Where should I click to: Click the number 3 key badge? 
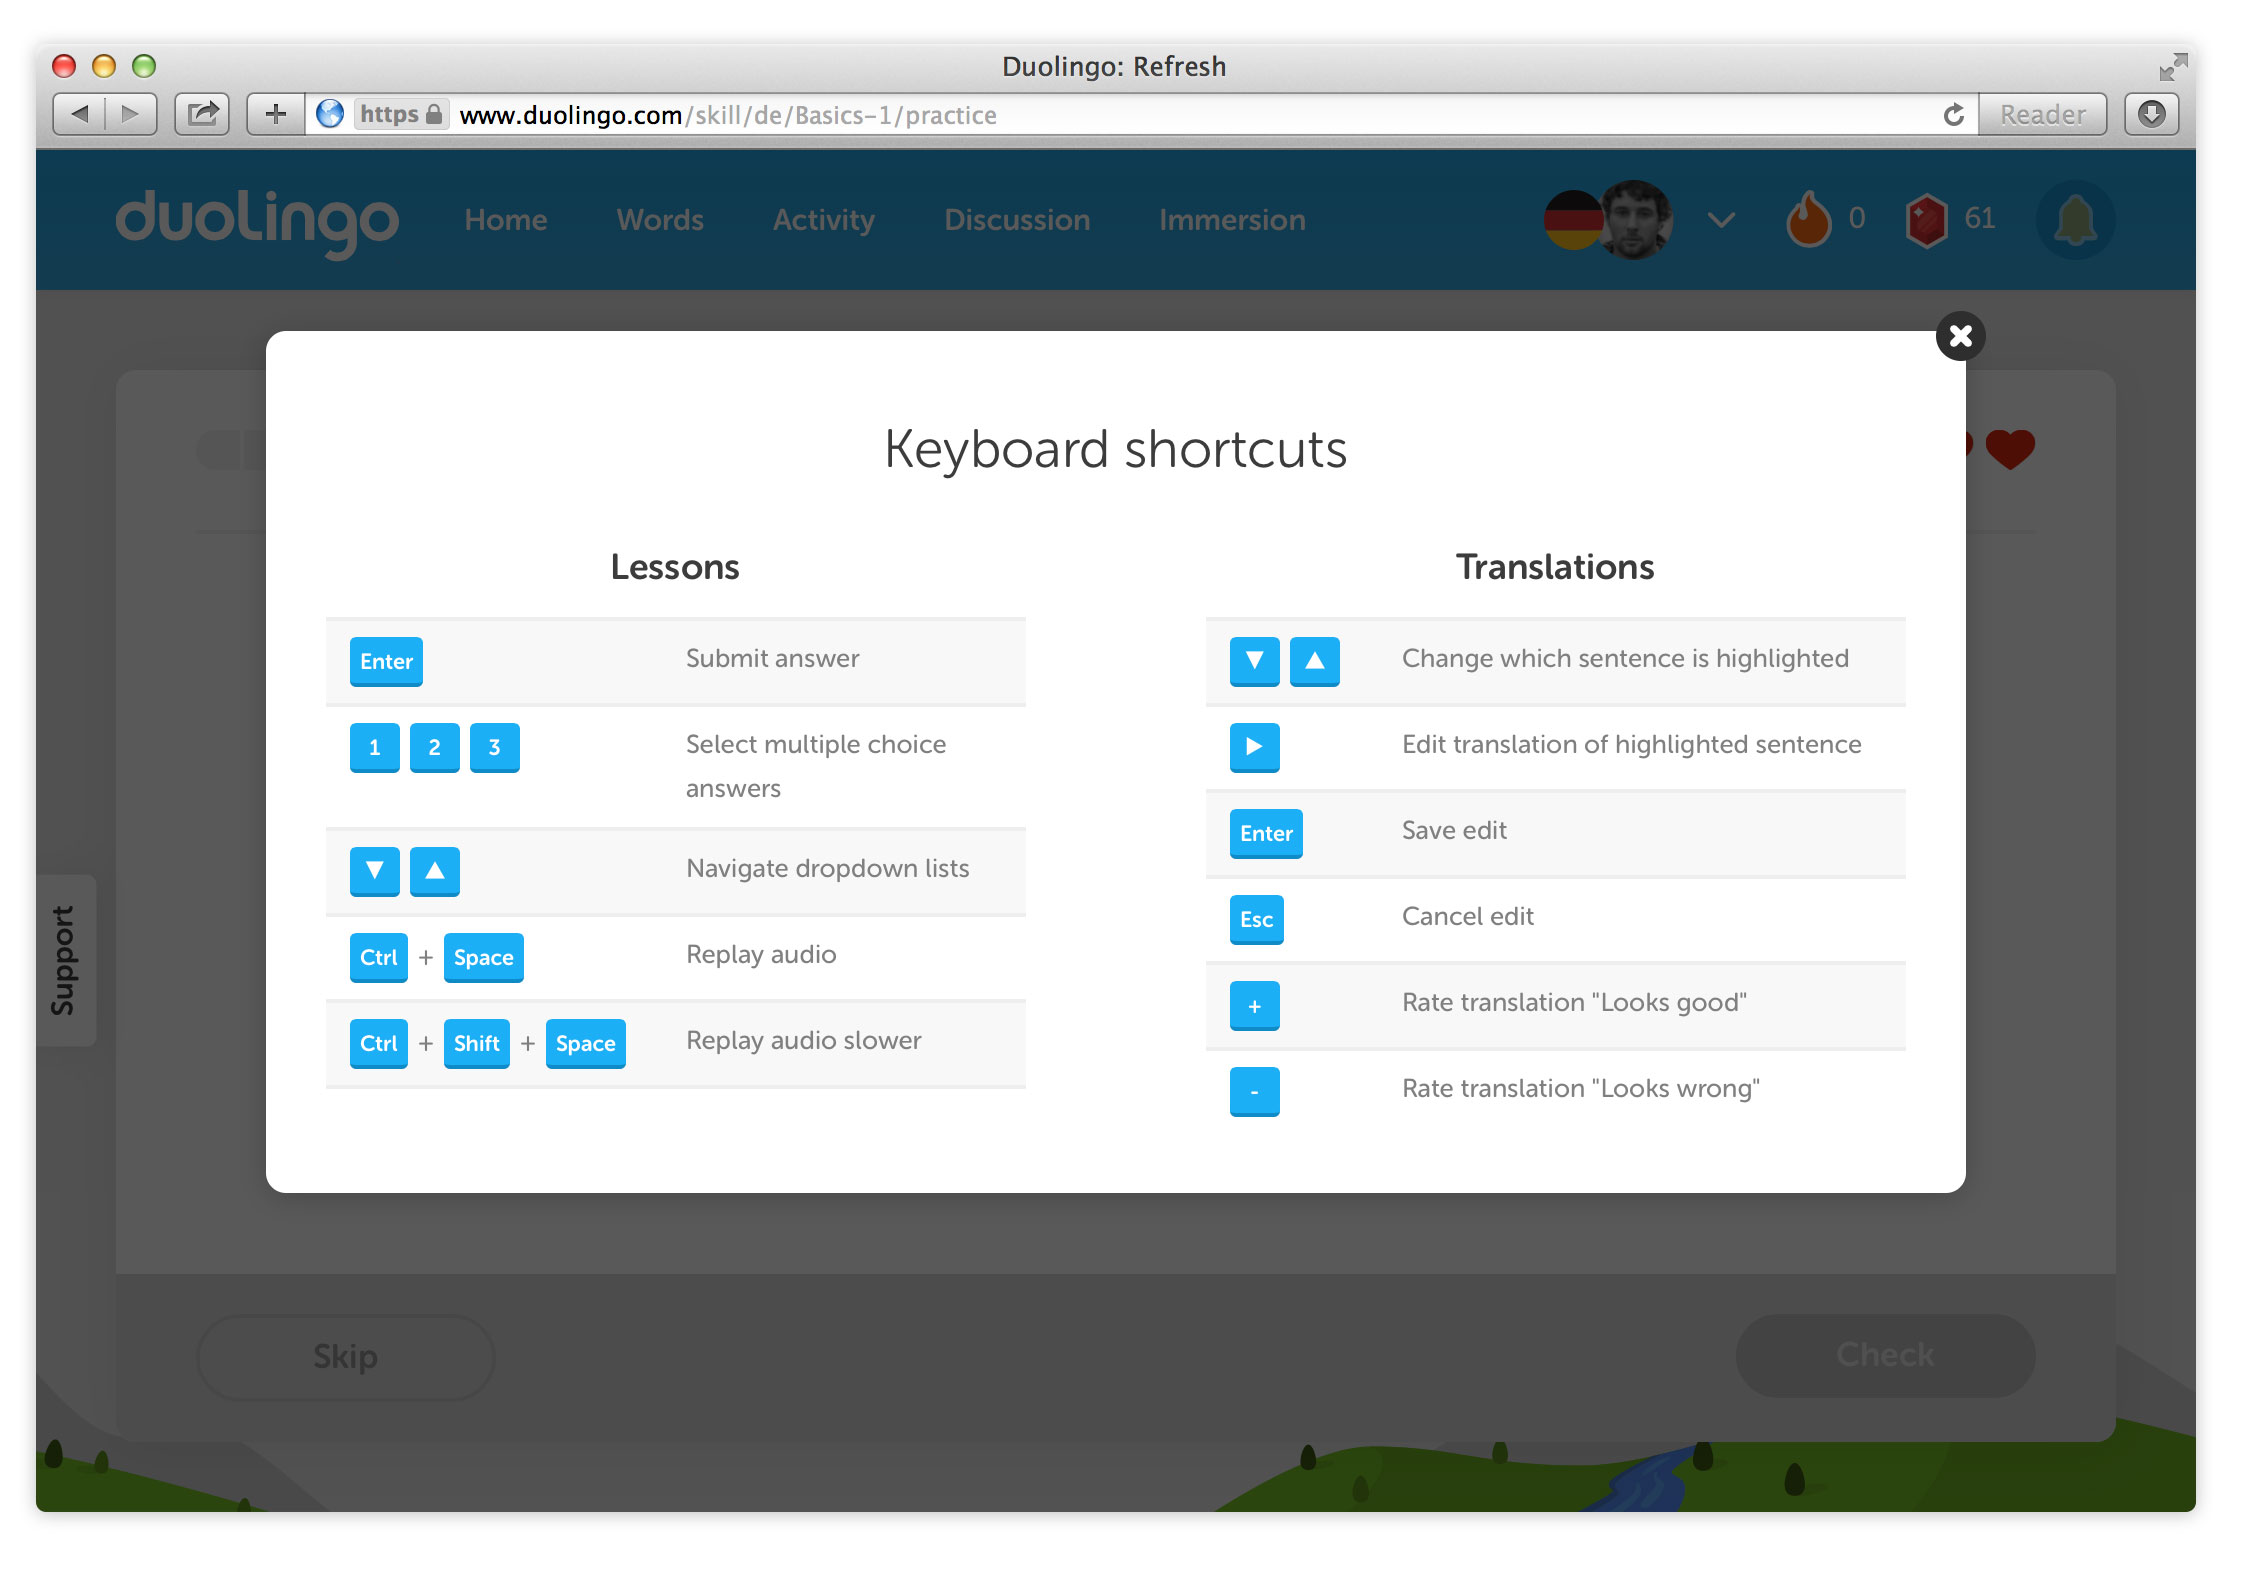click(x=495, y=748)
